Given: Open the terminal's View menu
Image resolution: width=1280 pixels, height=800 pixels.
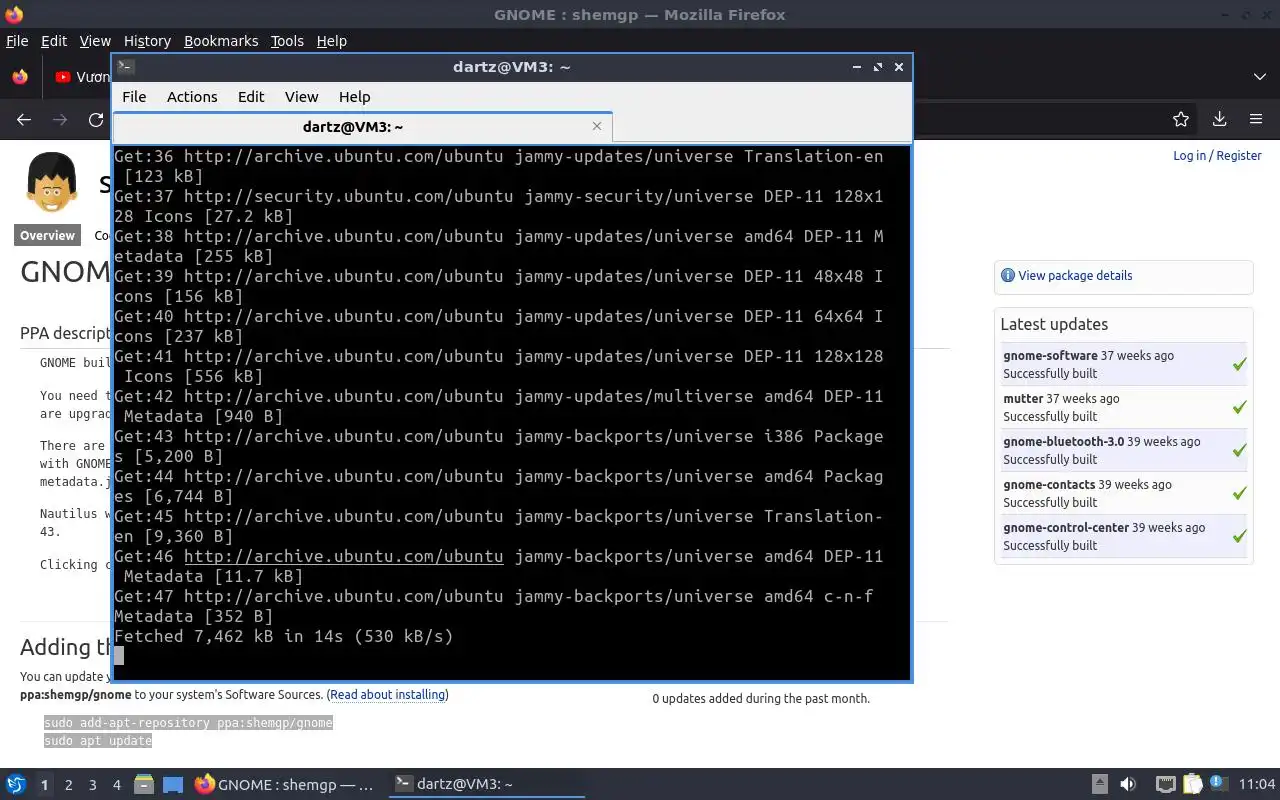Looking at the screenshot, I should coord(301,97).
